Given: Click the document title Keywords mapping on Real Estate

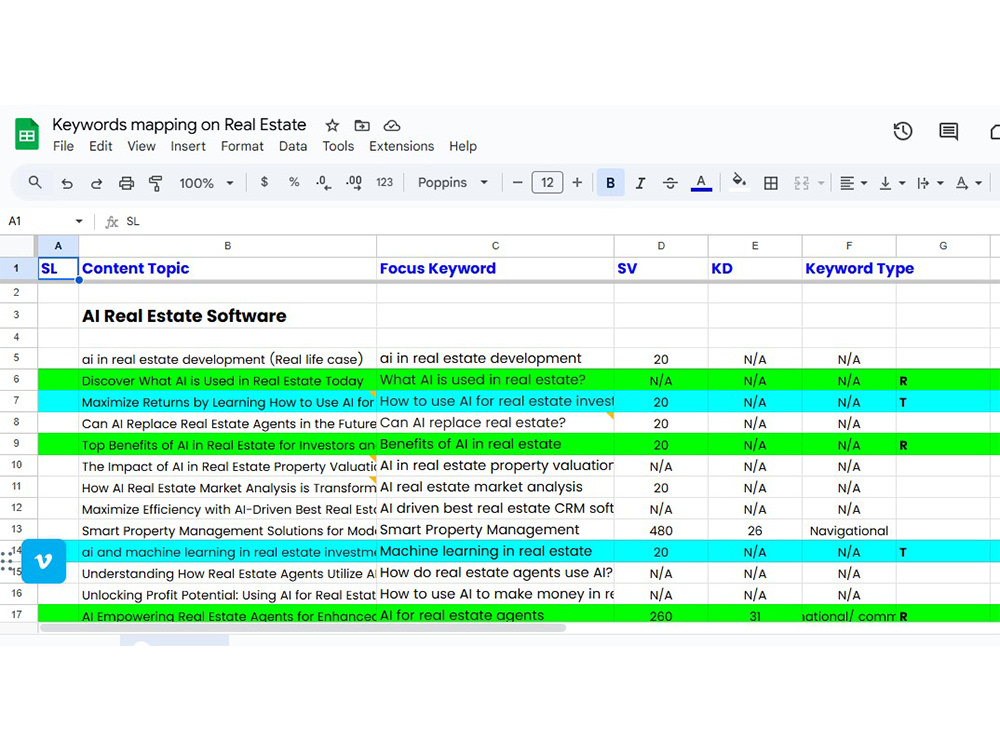Looking at the screenshot, I should click(x=179, y=124).
